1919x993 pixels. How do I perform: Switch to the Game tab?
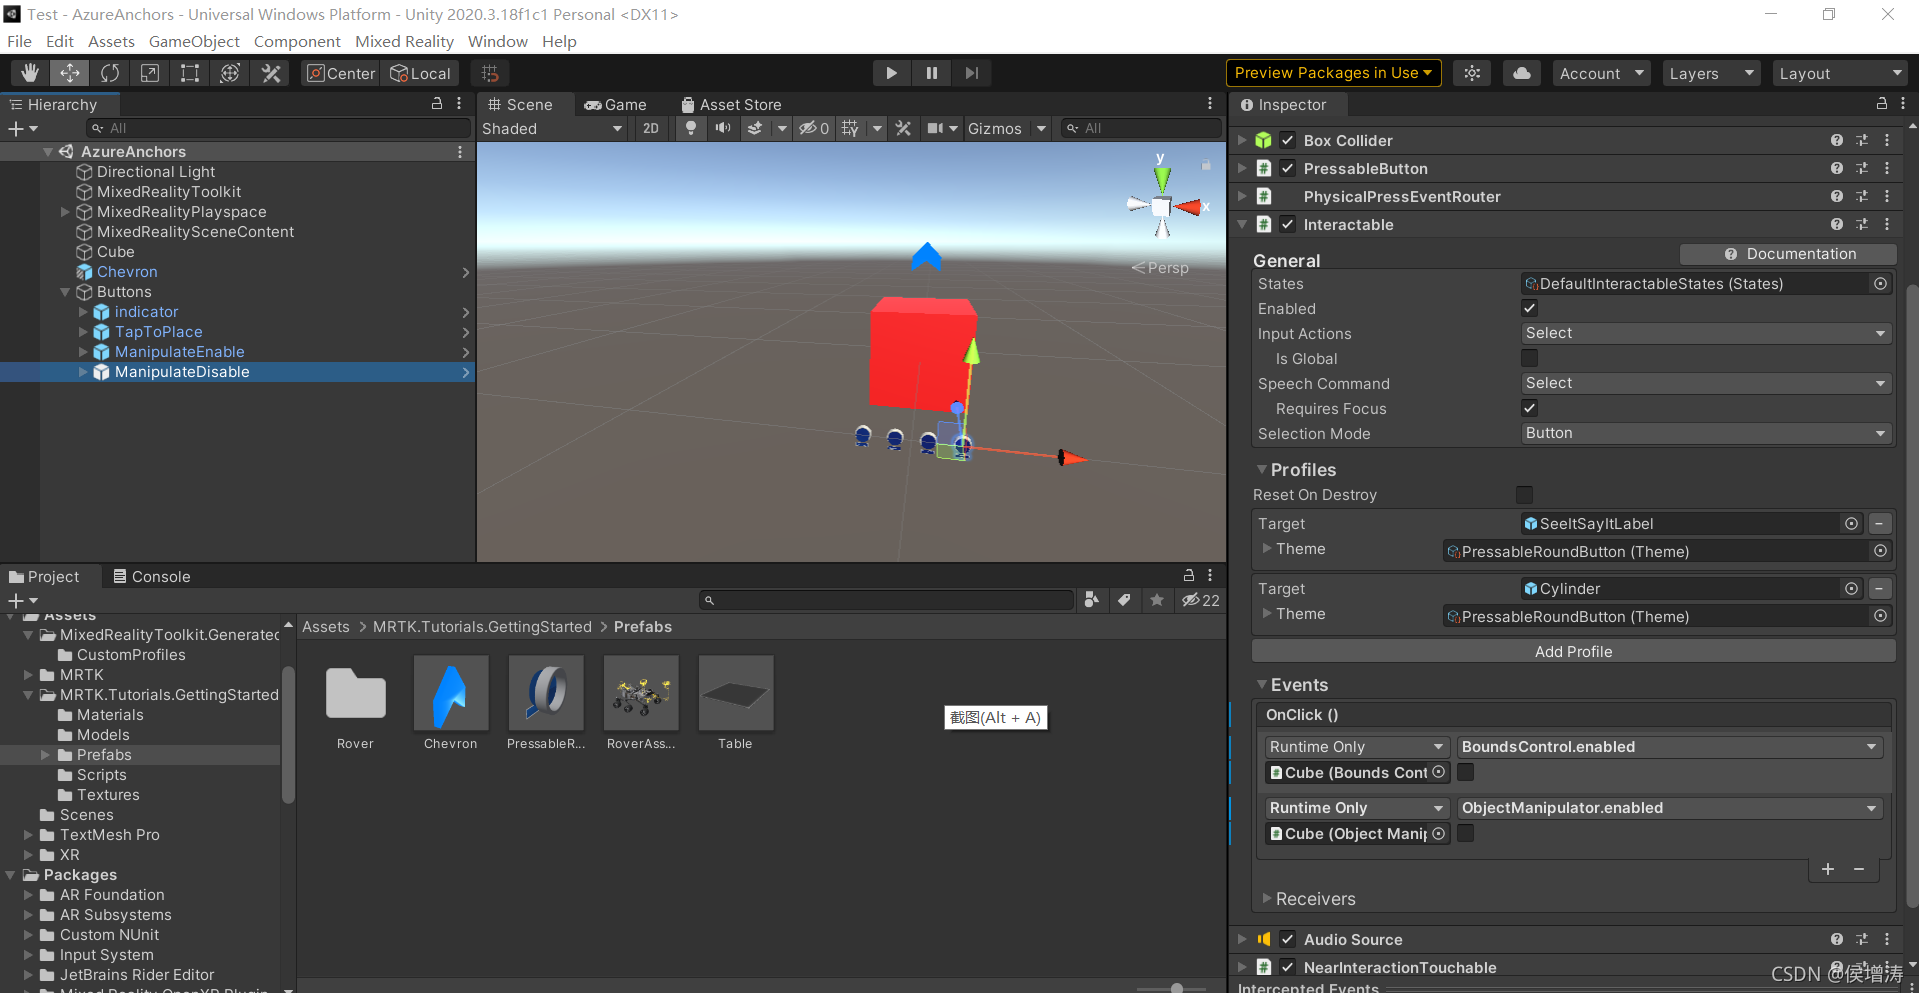(x=616, y=104)
